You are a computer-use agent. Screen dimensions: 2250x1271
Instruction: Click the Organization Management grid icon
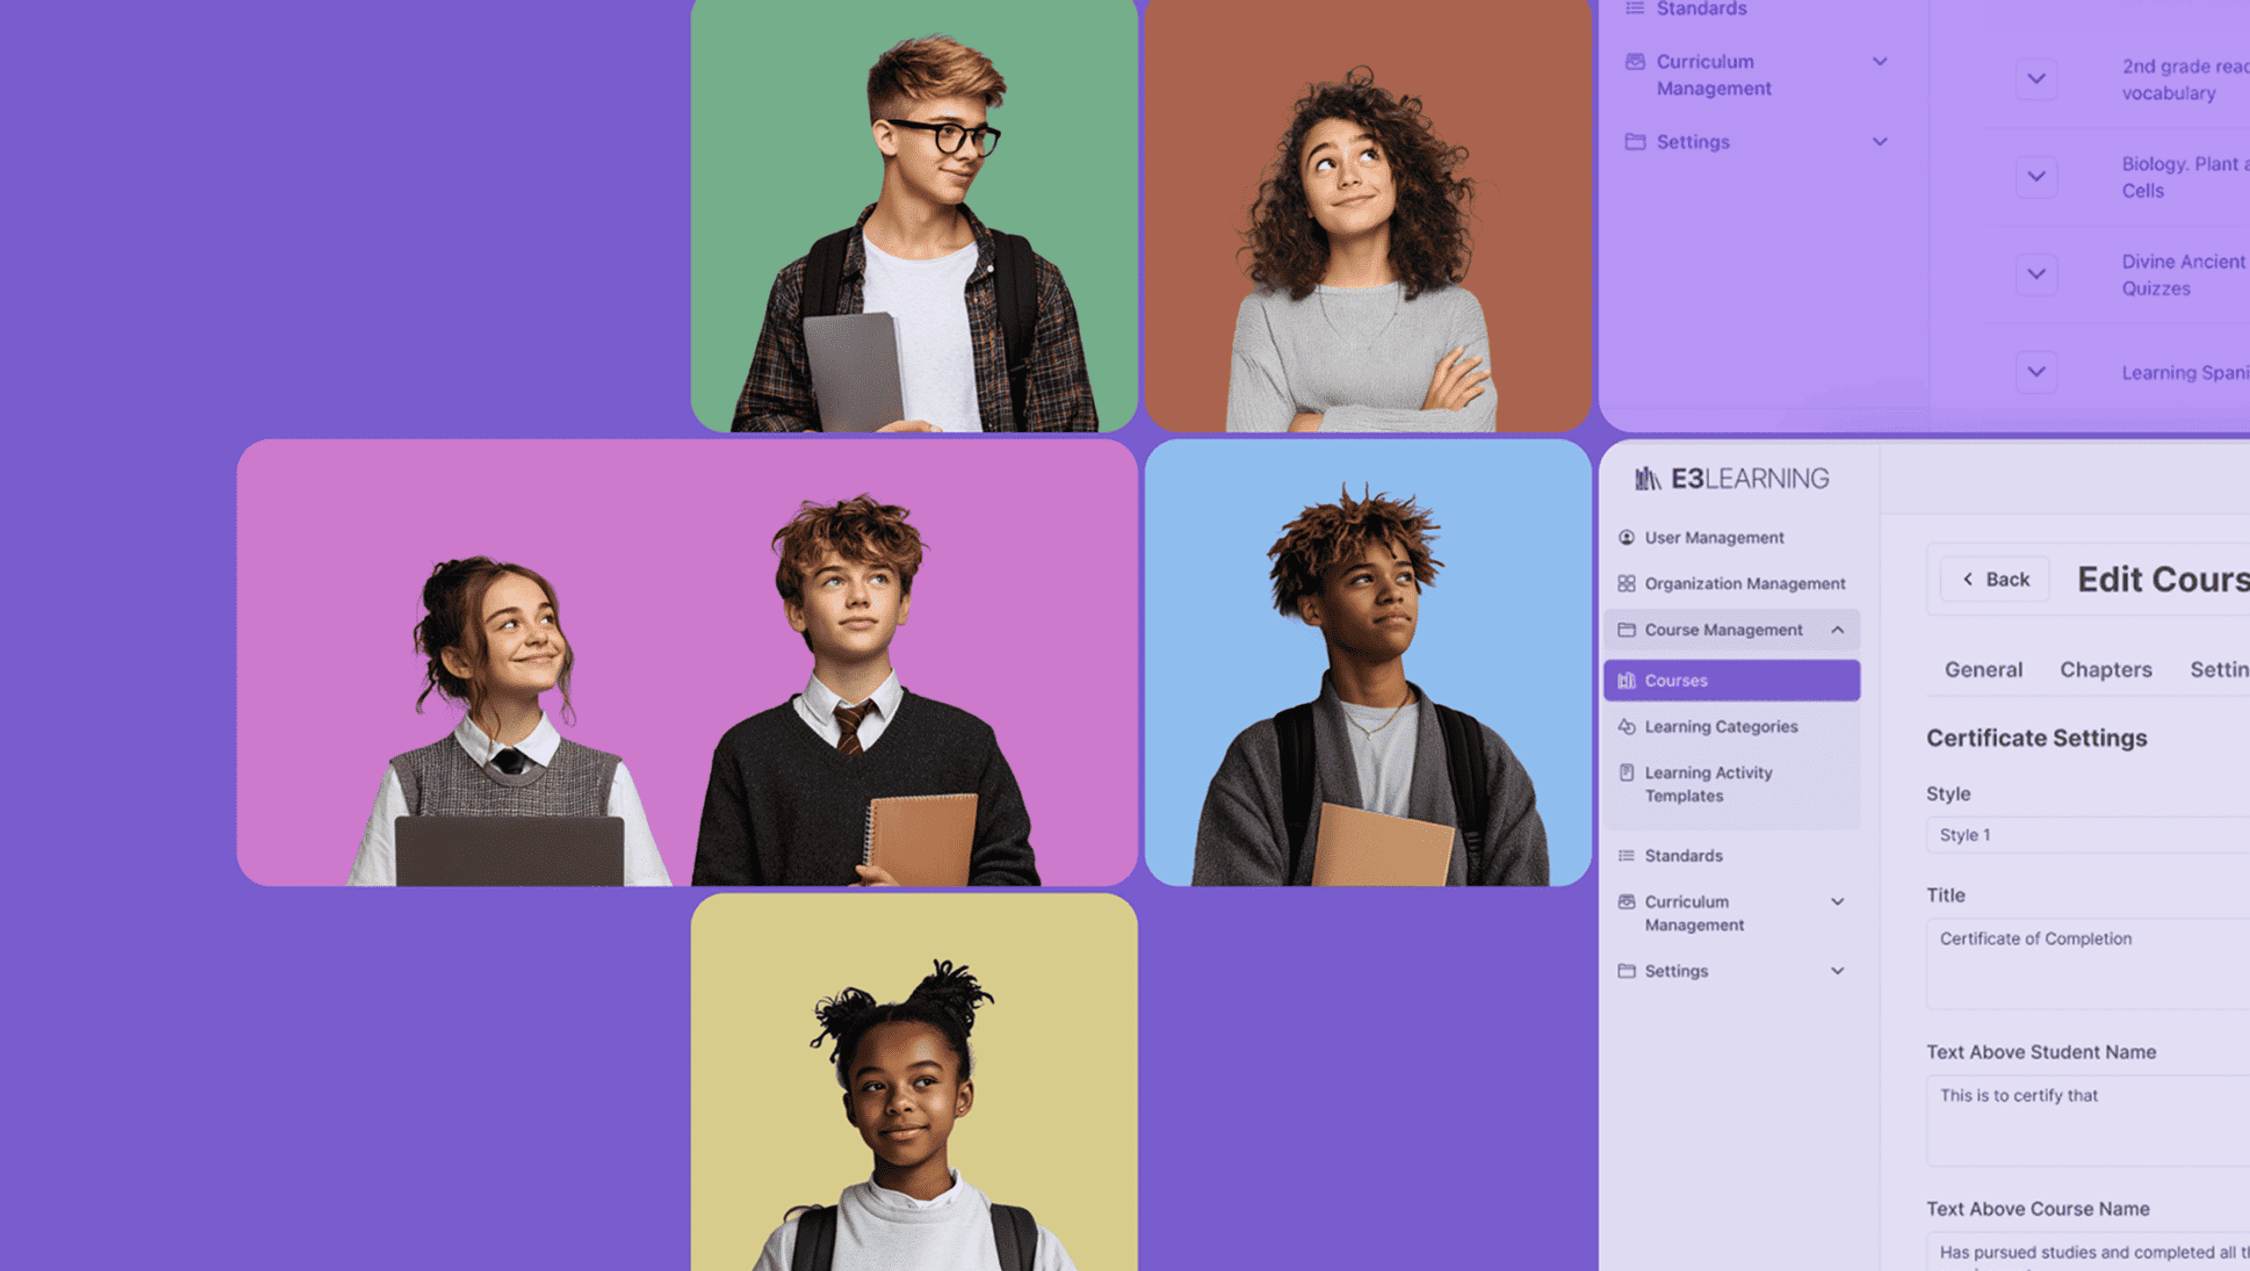click(1627, 584)
